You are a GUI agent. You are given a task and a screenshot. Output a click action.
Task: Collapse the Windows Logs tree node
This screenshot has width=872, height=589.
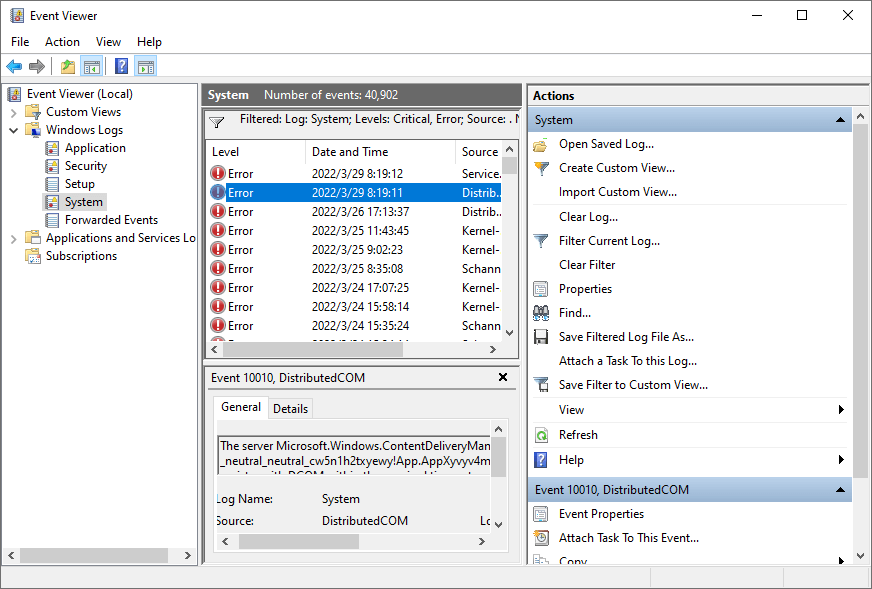tap(14, 130)
